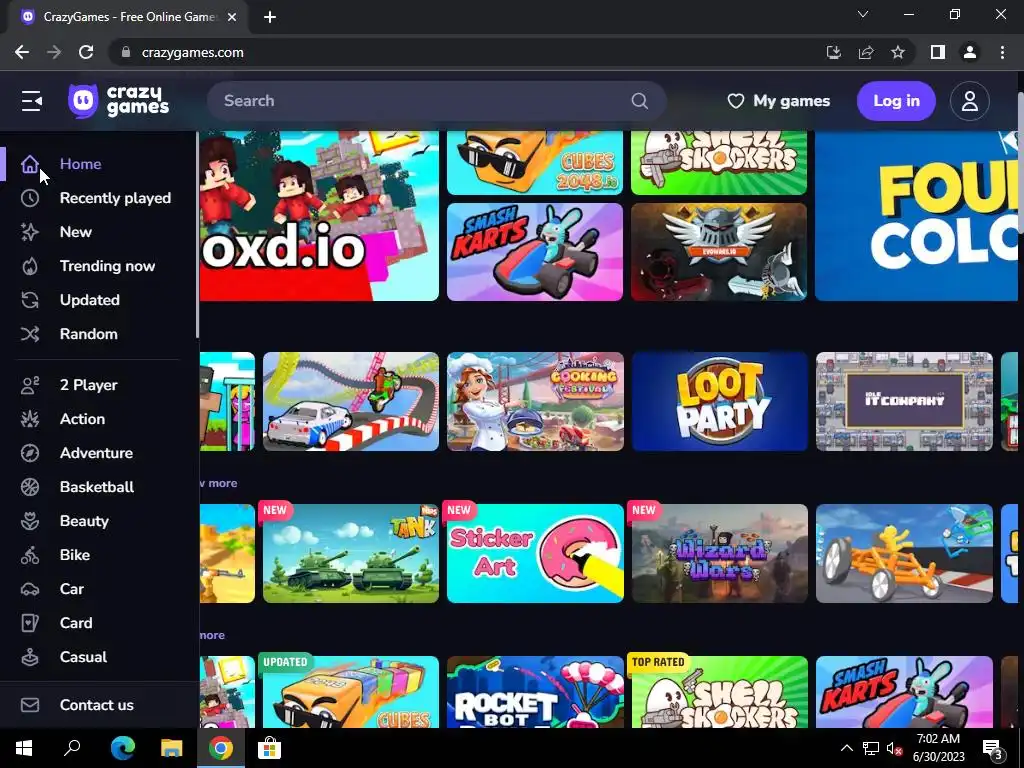The height and width of the screenshot is (768, 1024).
Task: Open Sticker Art game thumbnail
Action: coord(535,553)
